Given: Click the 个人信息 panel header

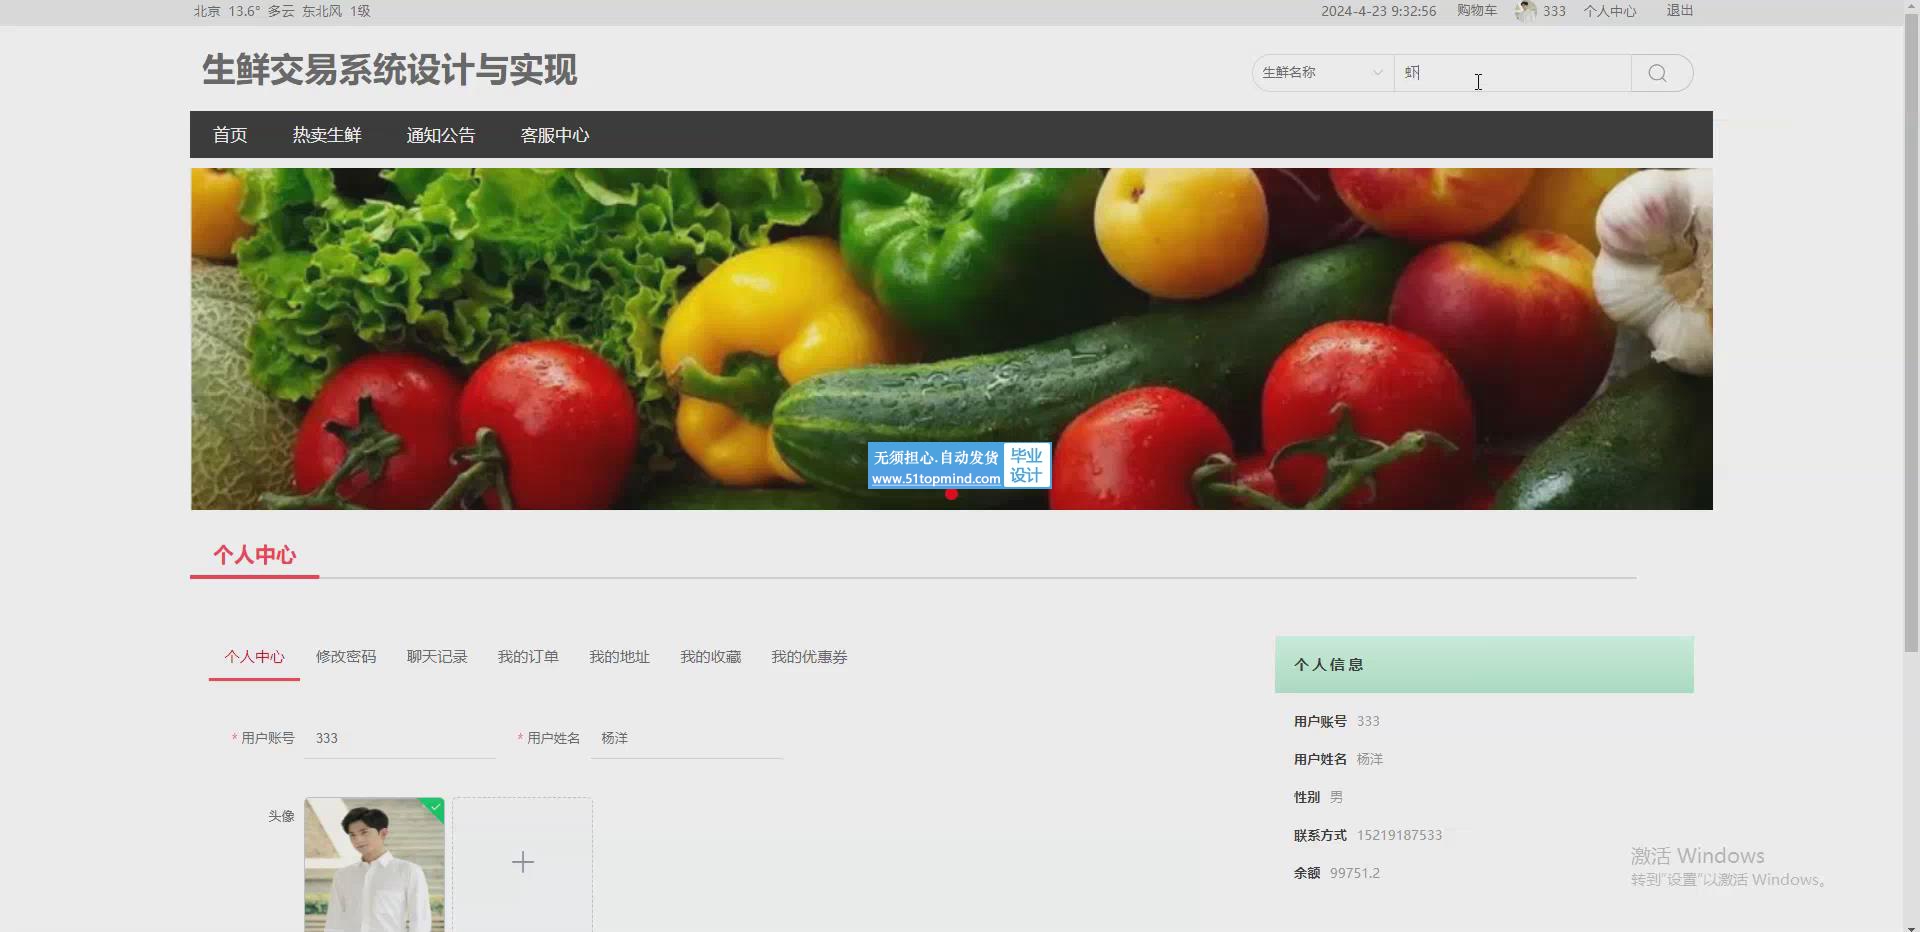Looking at the screenshot, I should coord(1484,665).
